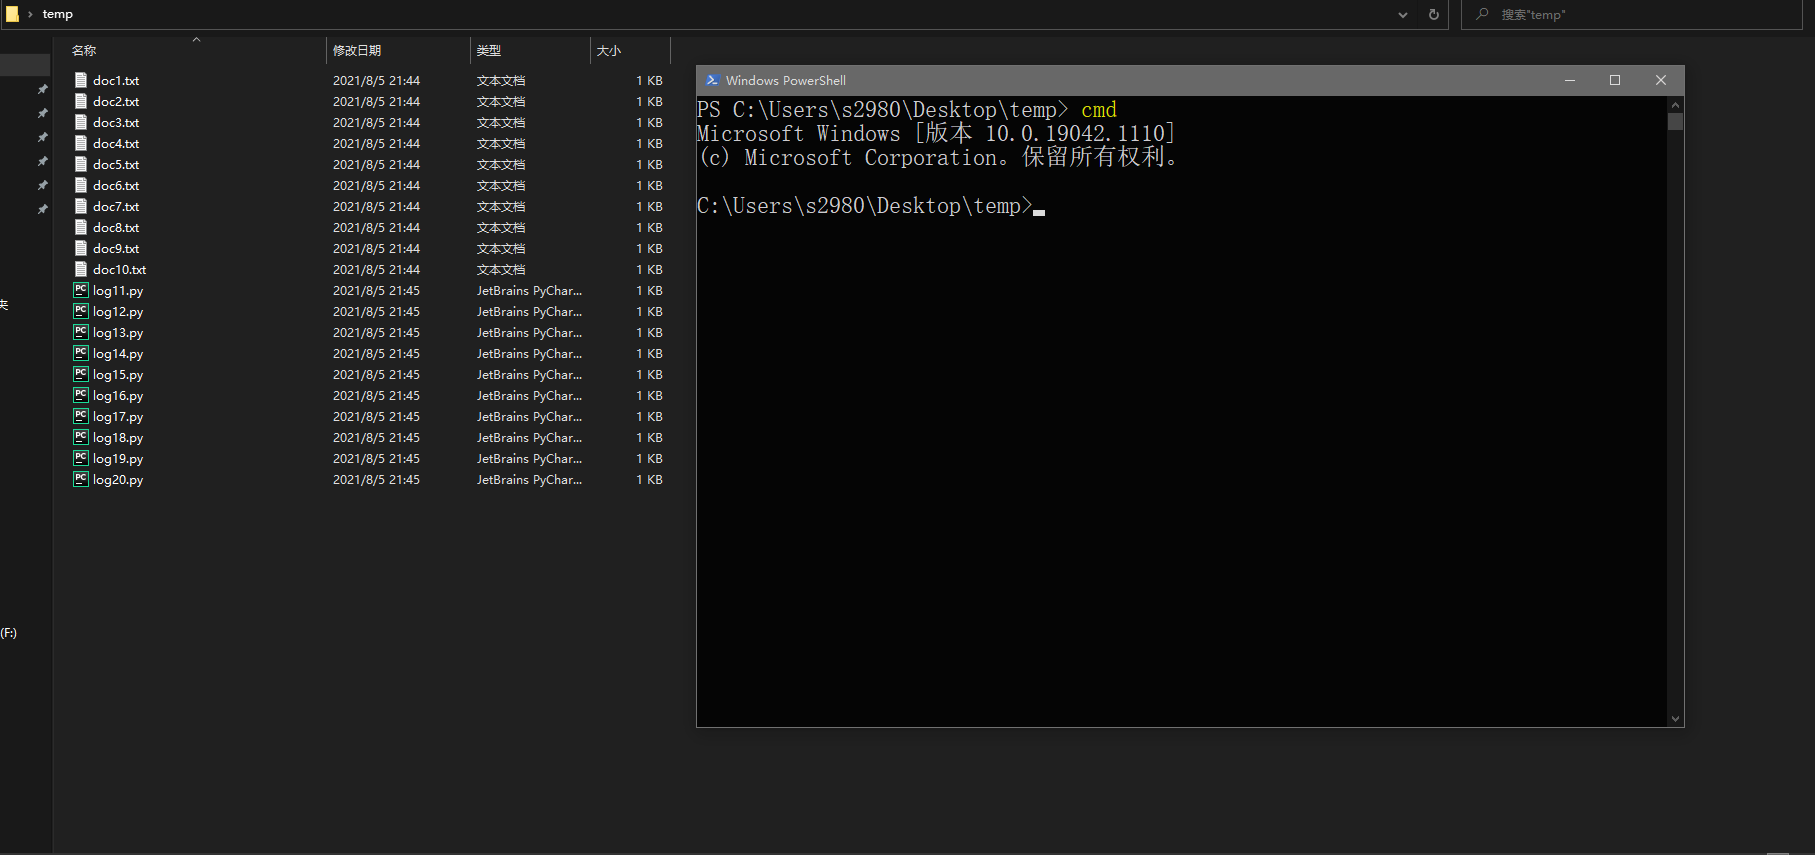This screenshot has width=1815, height=855.
Task: Click the first pin icon in the sidebar
Action: (x=42, y=89)
